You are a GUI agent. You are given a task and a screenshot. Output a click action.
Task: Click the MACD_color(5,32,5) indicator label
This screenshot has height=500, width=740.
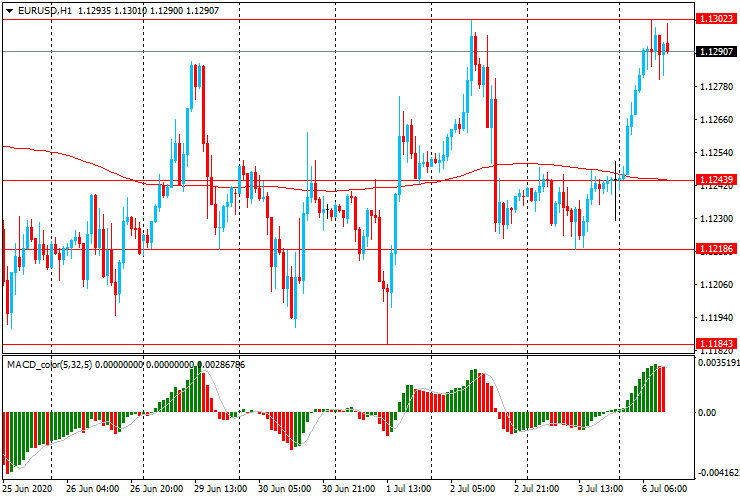tap(50, 365)
